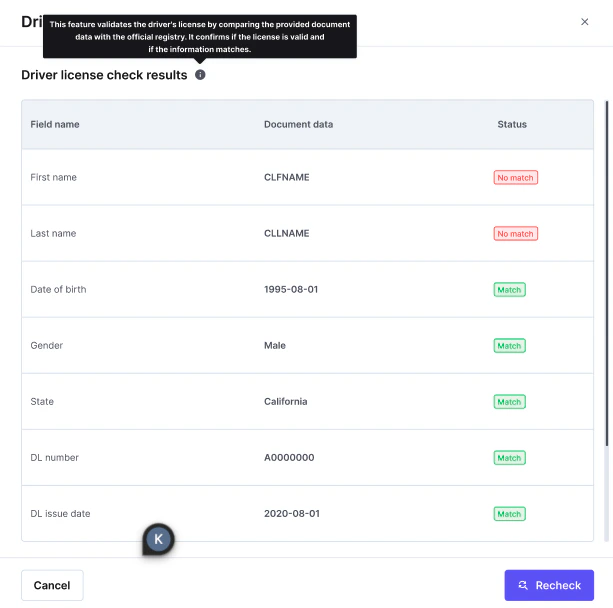Click the Last name field label
613x608 pixels.
[x=53, y=233]
